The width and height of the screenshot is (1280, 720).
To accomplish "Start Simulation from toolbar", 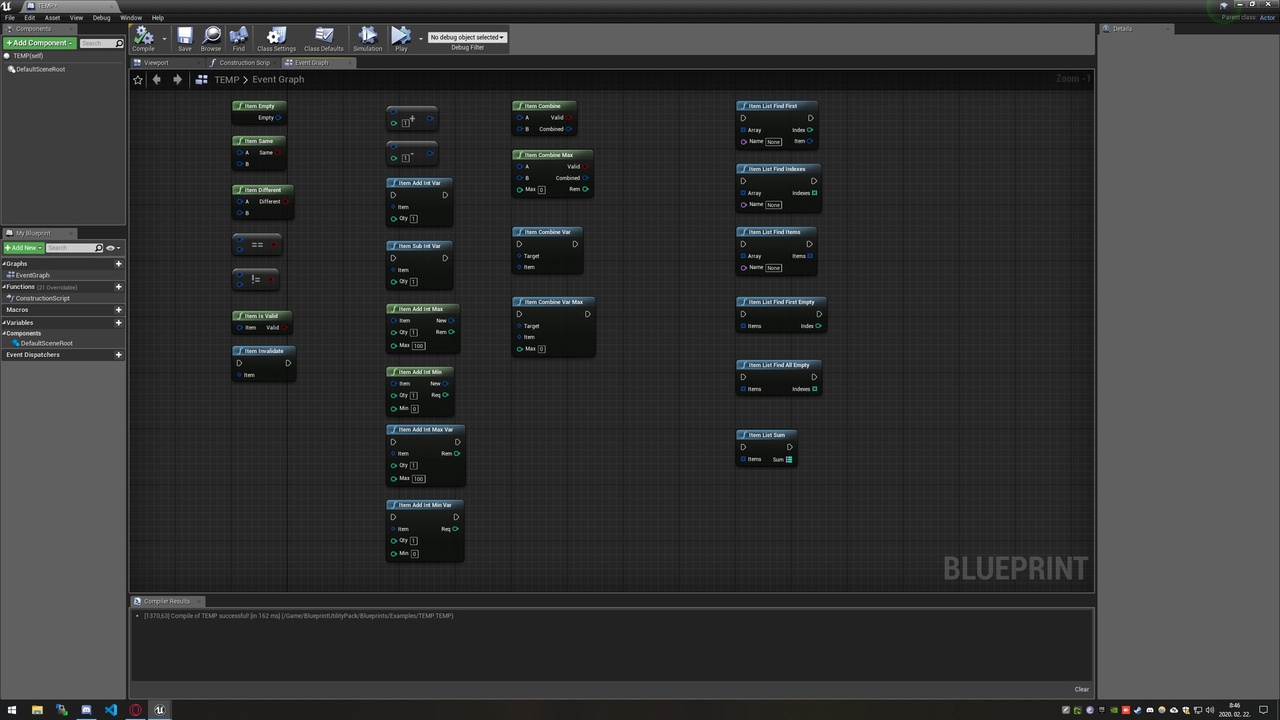I will pos(367,39).
